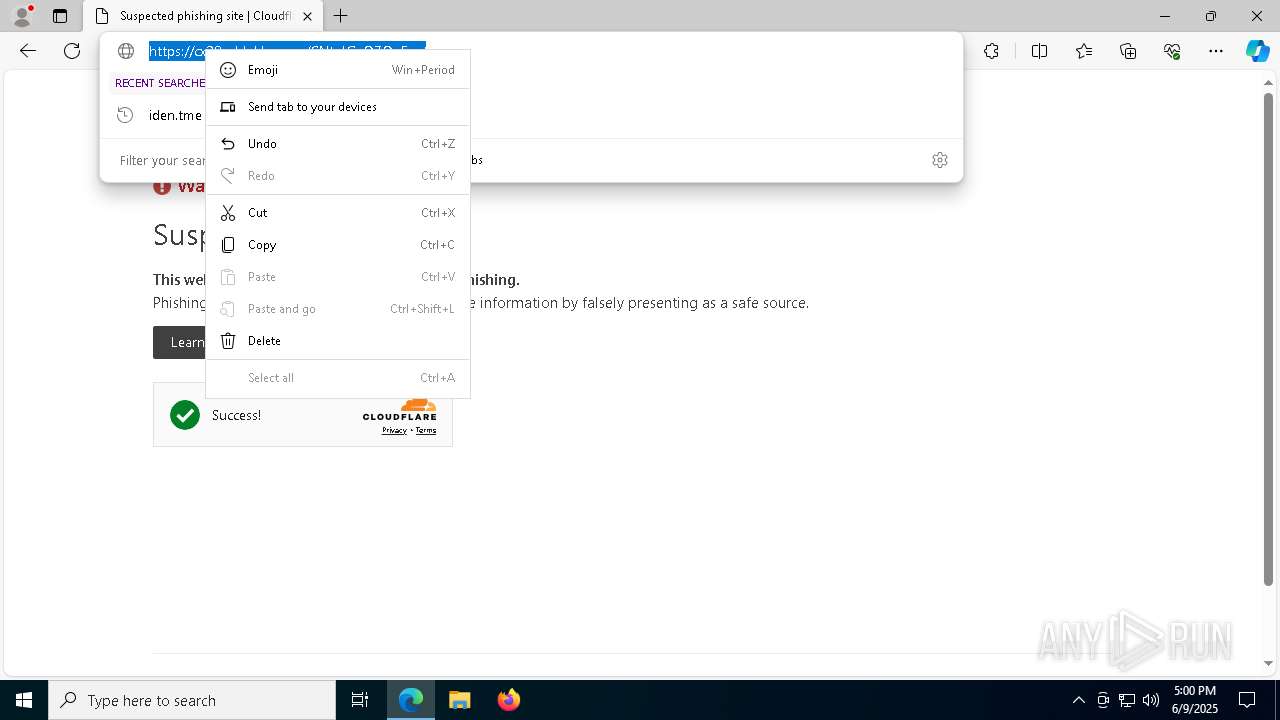The height and width of the screenshot is (720, 1280).
Task: Click the Learn more button
Action: (x=187, y=342)
